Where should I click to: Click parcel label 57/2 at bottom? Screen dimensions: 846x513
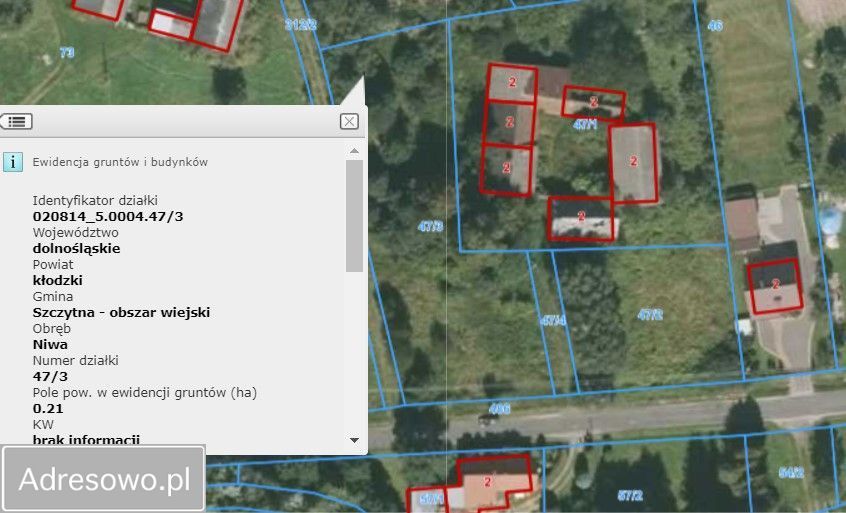coord(630,495)
